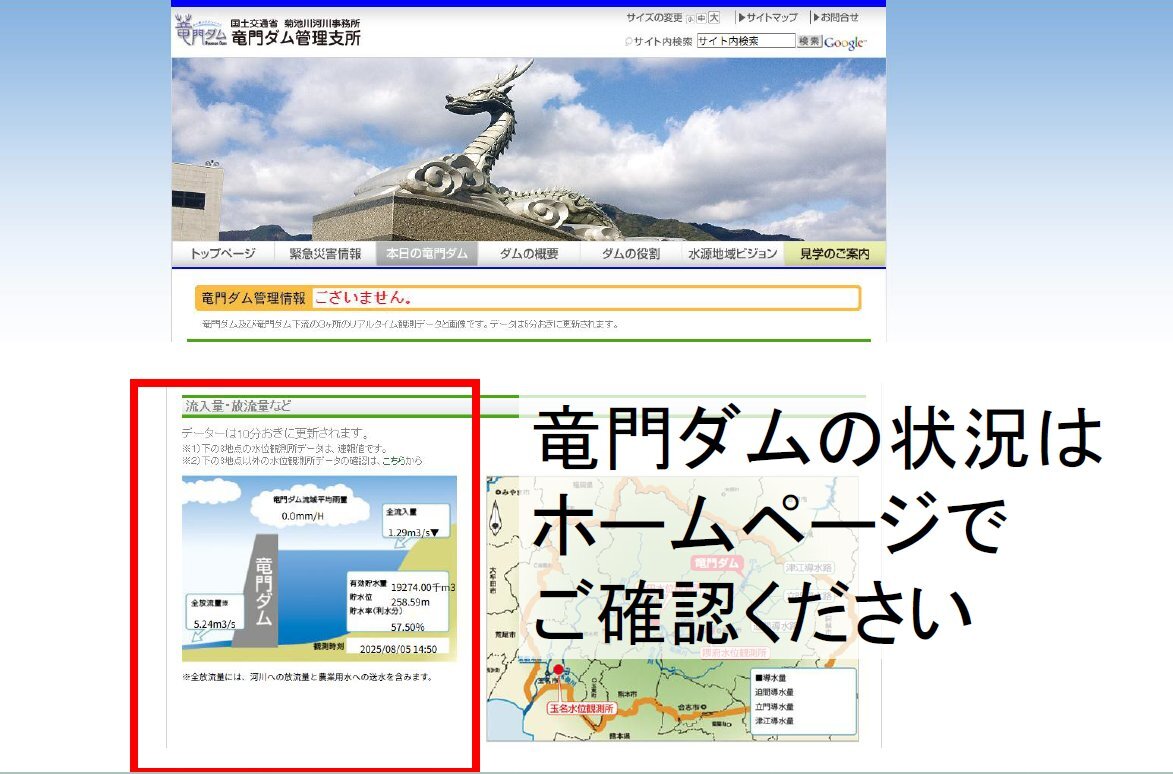Click the red ございません notice text
The image size is (1173, 774).
[364, 298]
